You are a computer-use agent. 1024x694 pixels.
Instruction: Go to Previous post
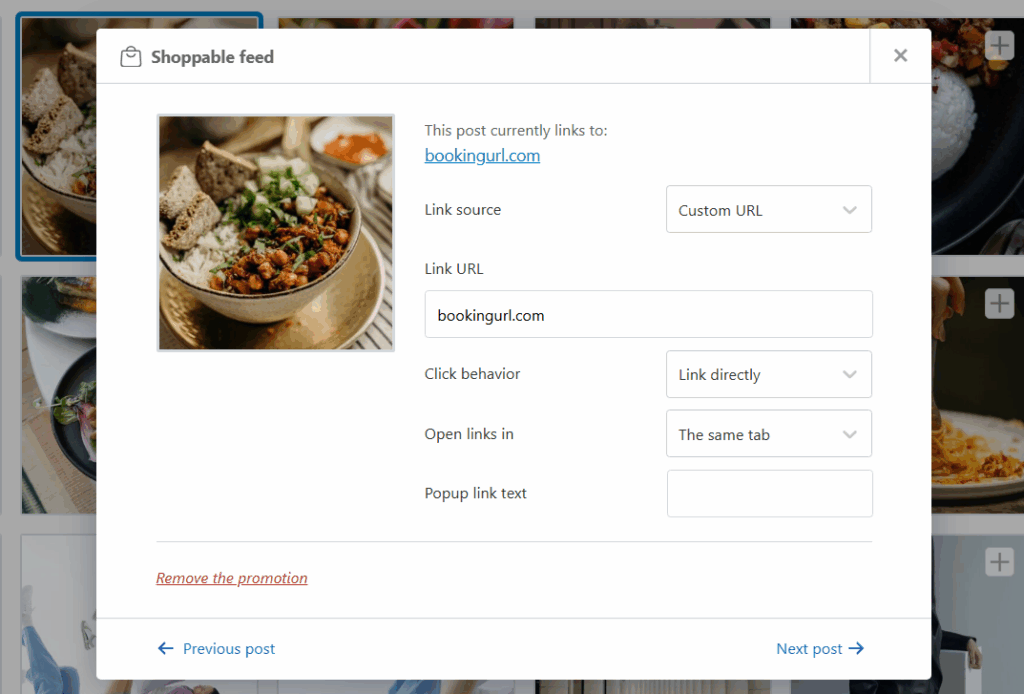(229, 649)
